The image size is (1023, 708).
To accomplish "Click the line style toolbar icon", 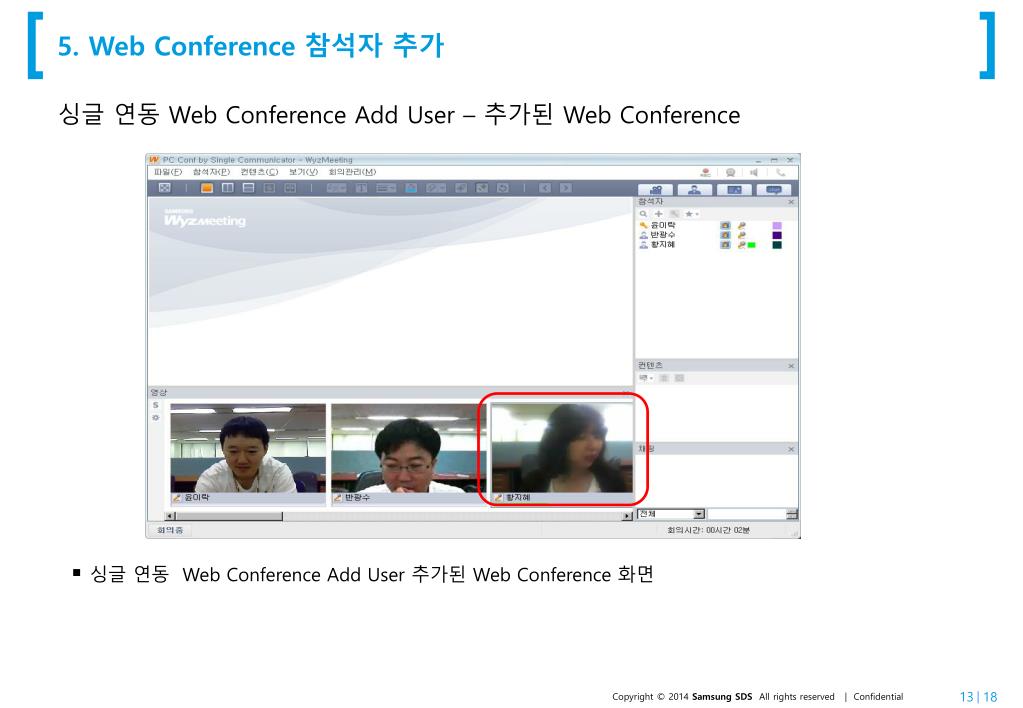I will [386, 188].
